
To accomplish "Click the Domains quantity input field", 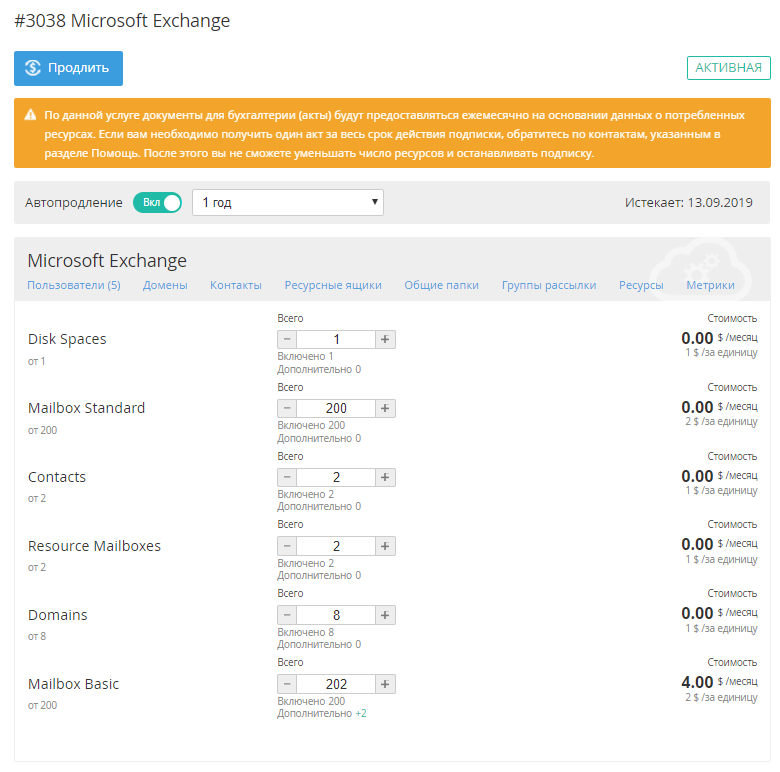I will (336, 615).
